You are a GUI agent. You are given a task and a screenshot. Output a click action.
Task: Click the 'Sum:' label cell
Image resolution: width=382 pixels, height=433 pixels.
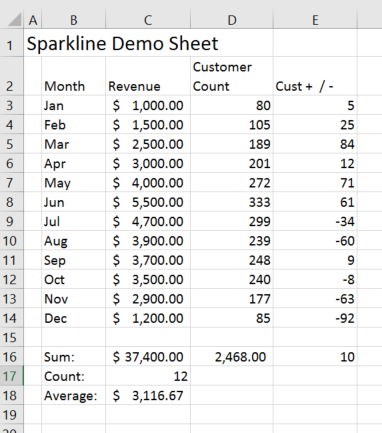[x=74, y=357]
